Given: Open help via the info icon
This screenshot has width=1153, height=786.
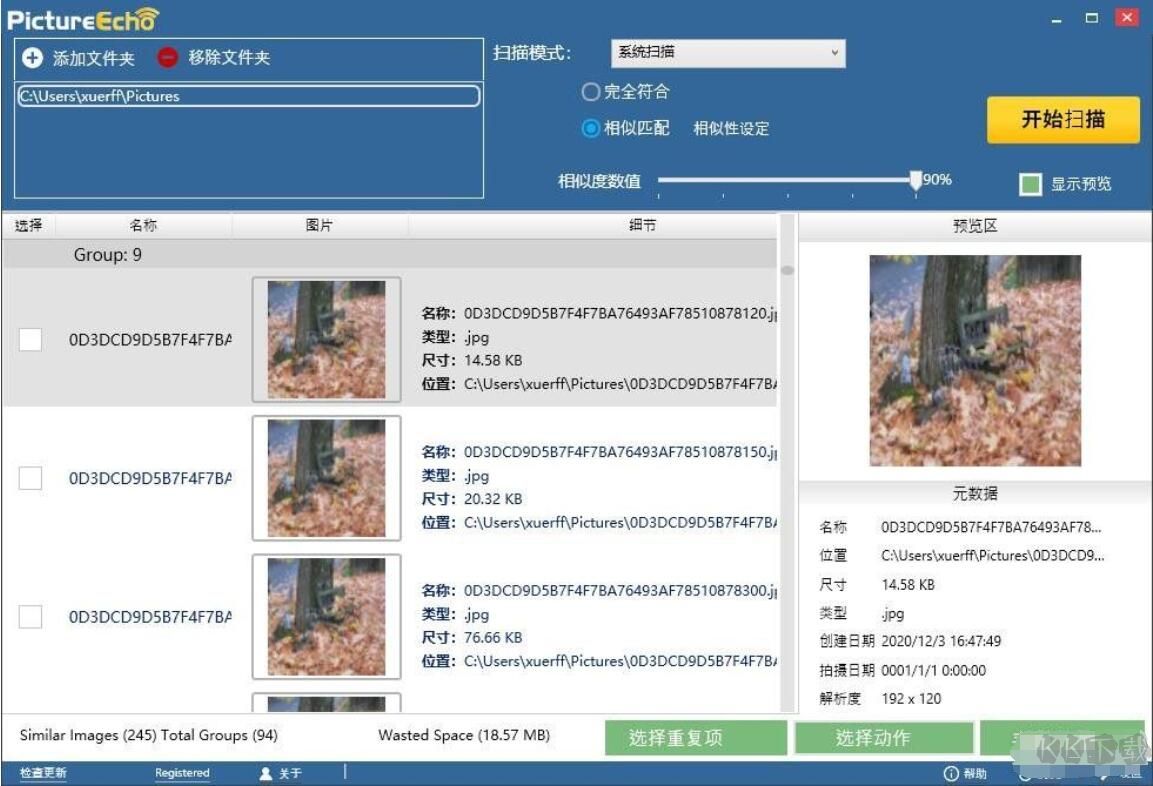Looking at the screenshot, I should point(949,773).
